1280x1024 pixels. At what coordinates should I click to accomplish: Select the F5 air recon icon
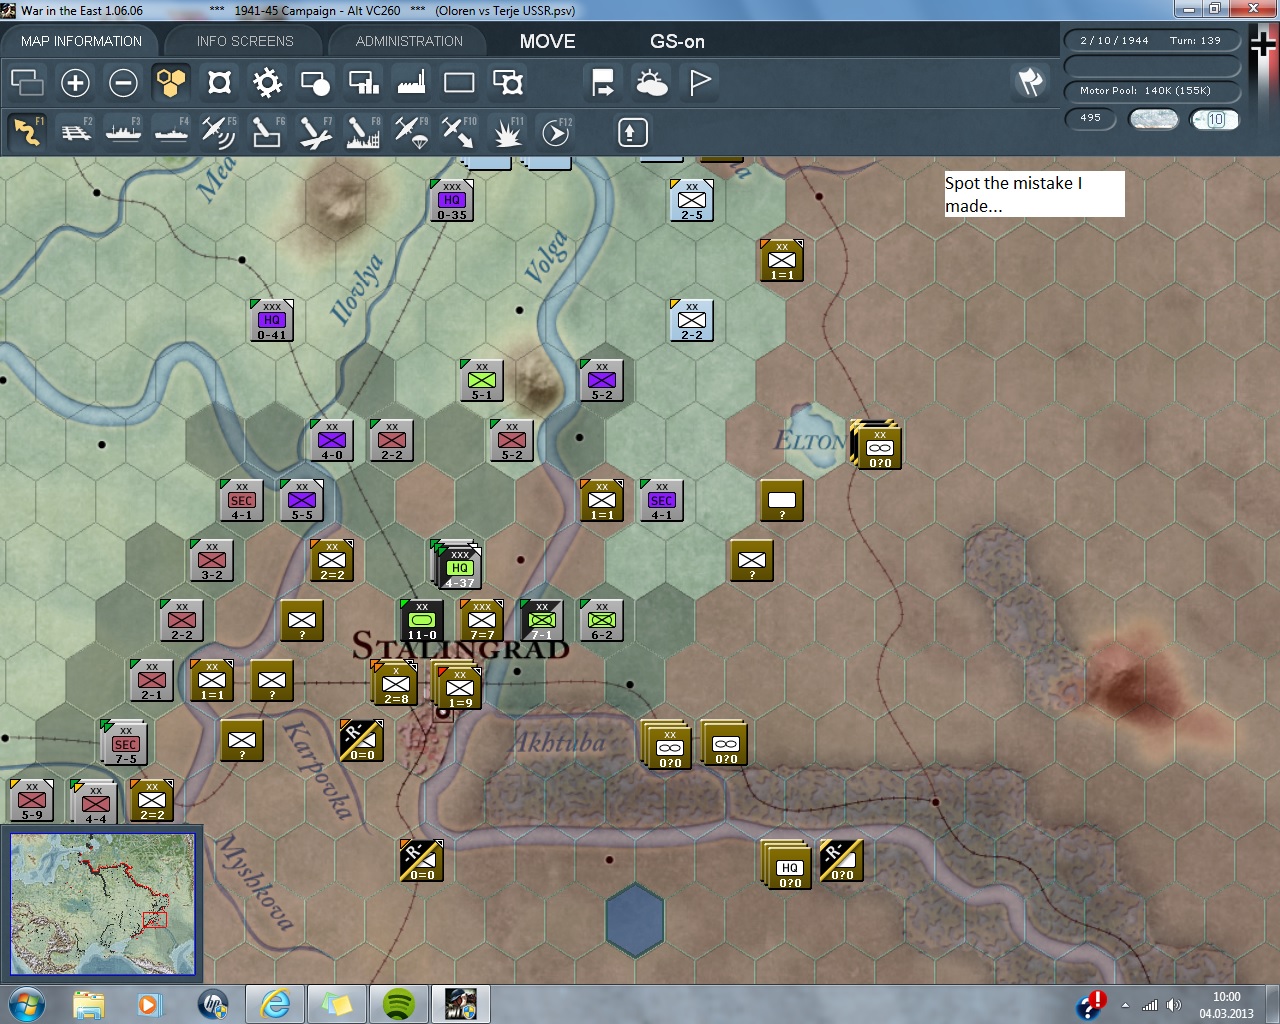click(x=219, y=132)
